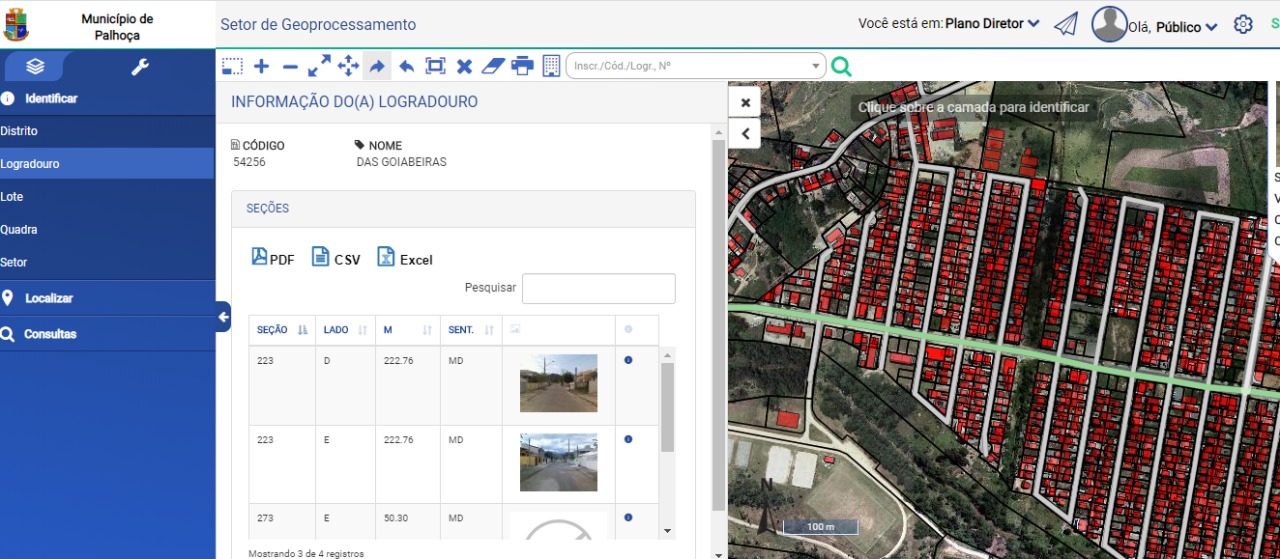The width and height of the screenshot is (1280, 559).
Task: Open the wrench tools tab in the sidebar
Action: pos(140,67)
